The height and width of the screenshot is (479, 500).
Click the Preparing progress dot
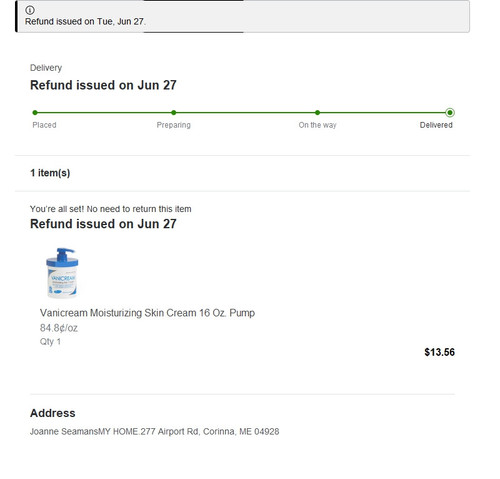174,113
